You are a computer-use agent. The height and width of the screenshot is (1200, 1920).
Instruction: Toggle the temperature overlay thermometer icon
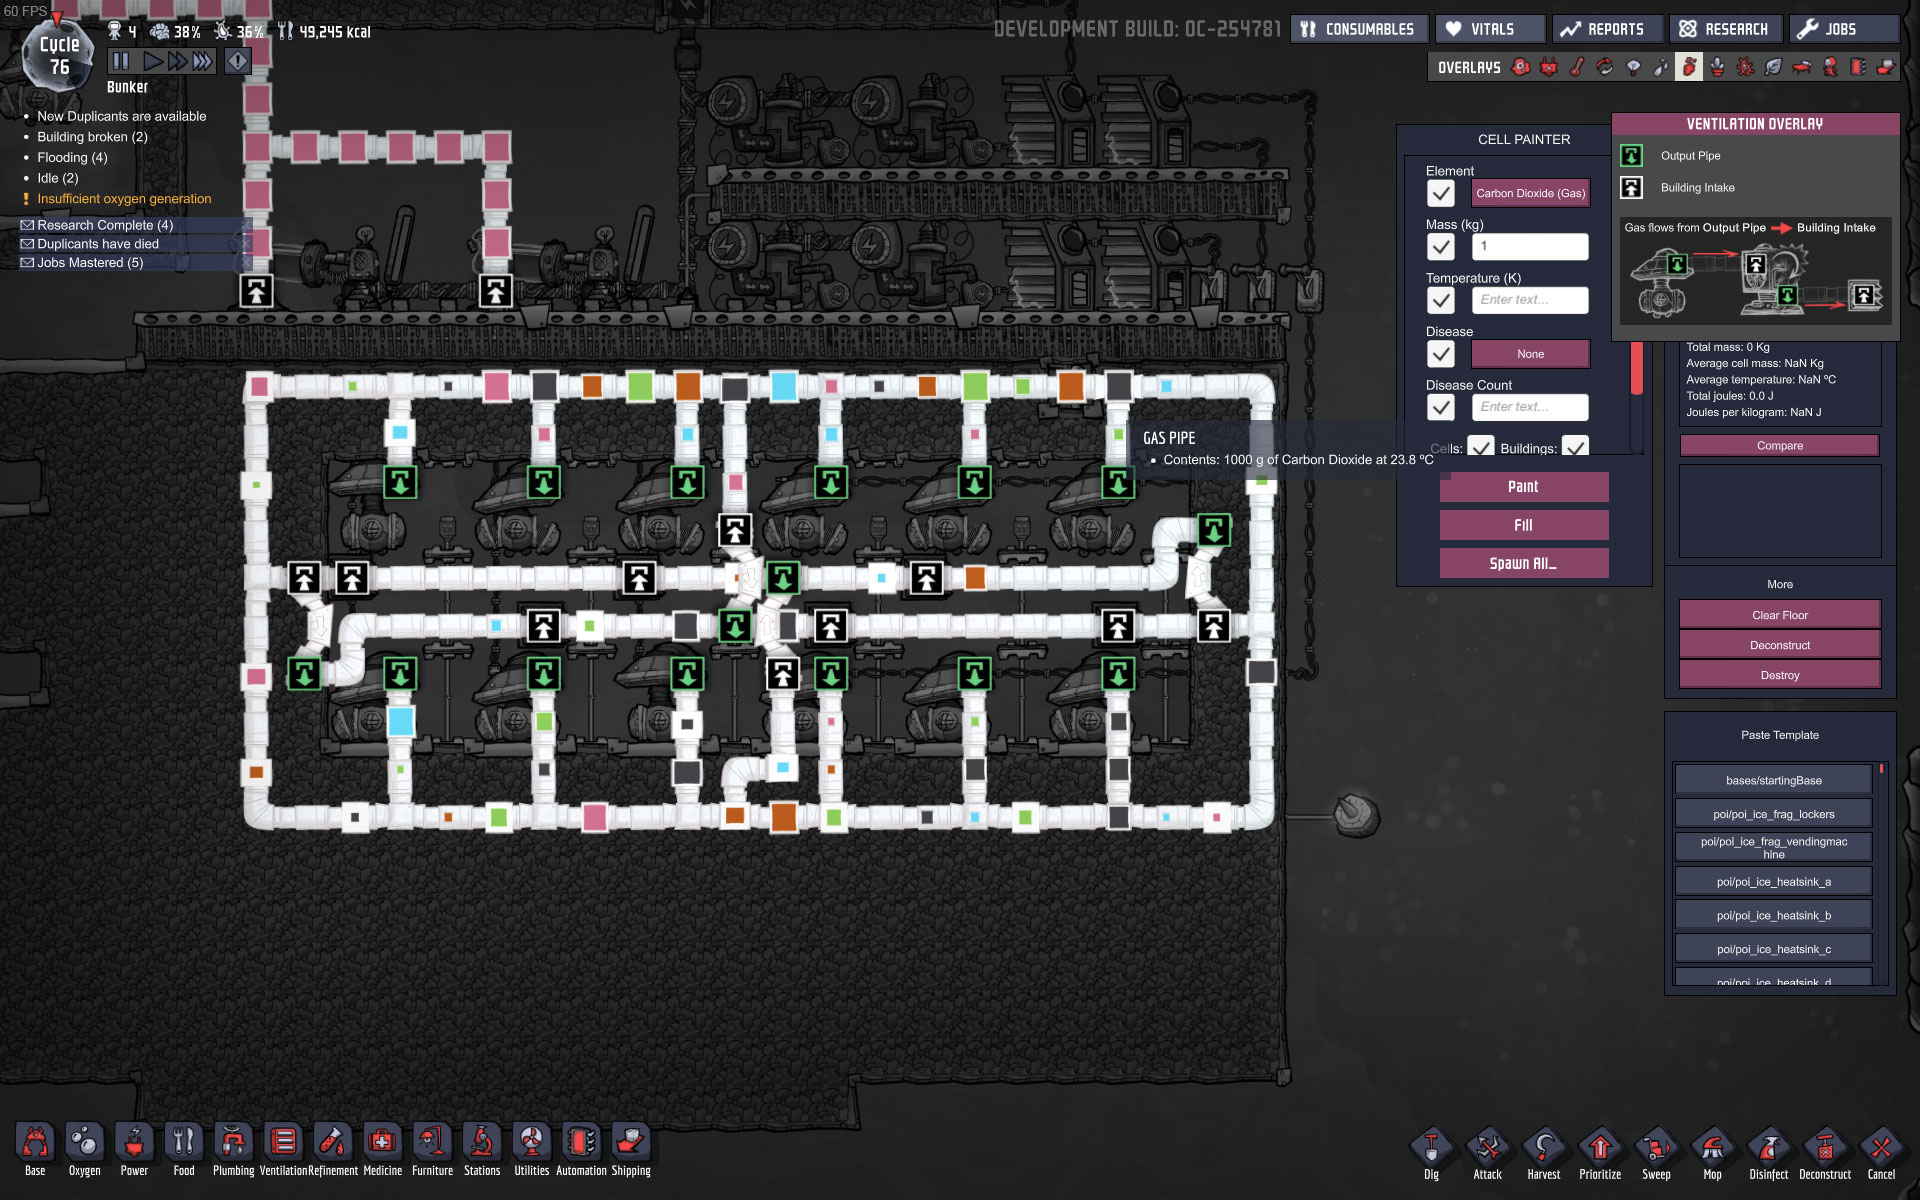click(x=1577, y=67)
